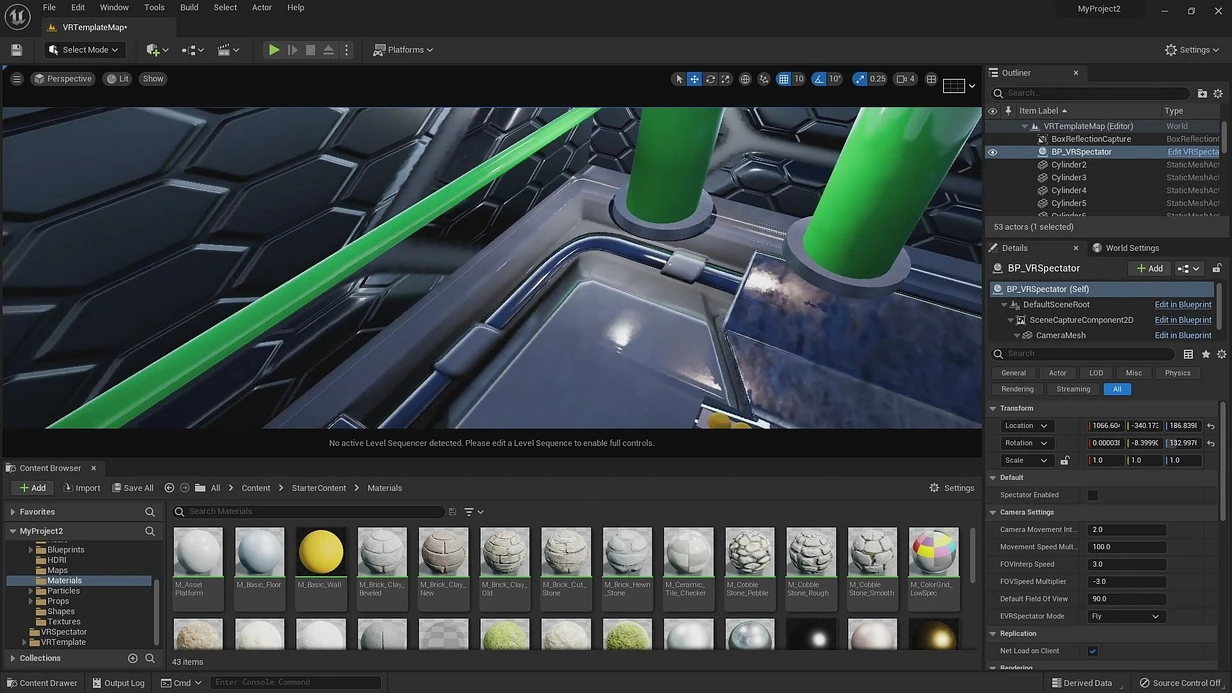Screen dimensions: 1232x693
Task: Open the Select Mode dropdown
Action: coord(84,50)
